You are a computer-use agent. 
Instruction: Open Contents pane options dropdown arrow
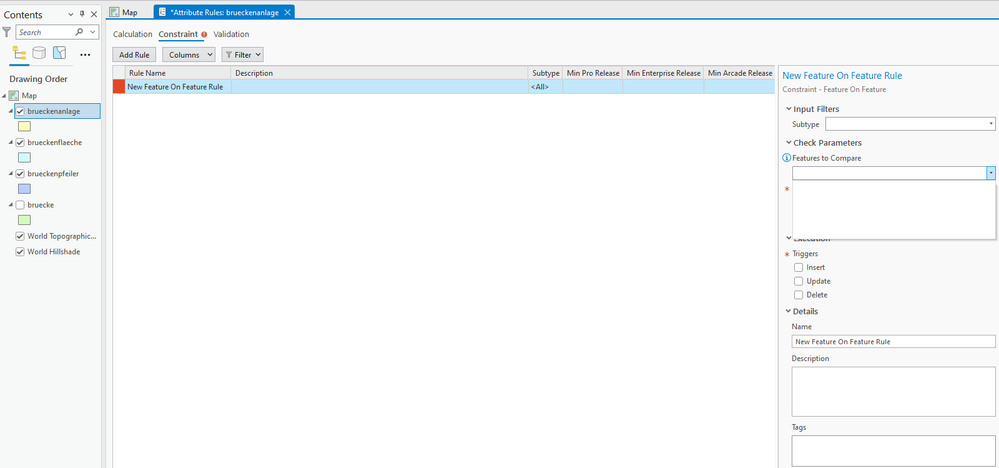(x=70, y=15)
